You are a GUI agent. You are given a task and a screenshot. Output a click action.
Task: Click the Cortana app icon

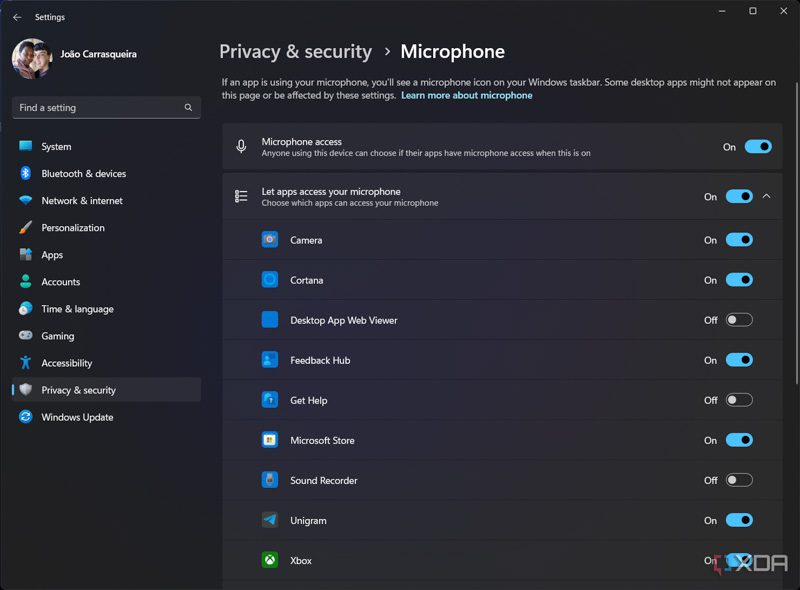[x=270, y=280]
